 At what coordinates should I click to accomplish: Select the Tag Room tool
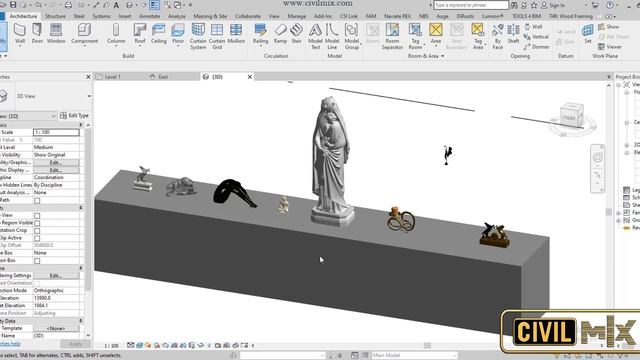[415, 36]
